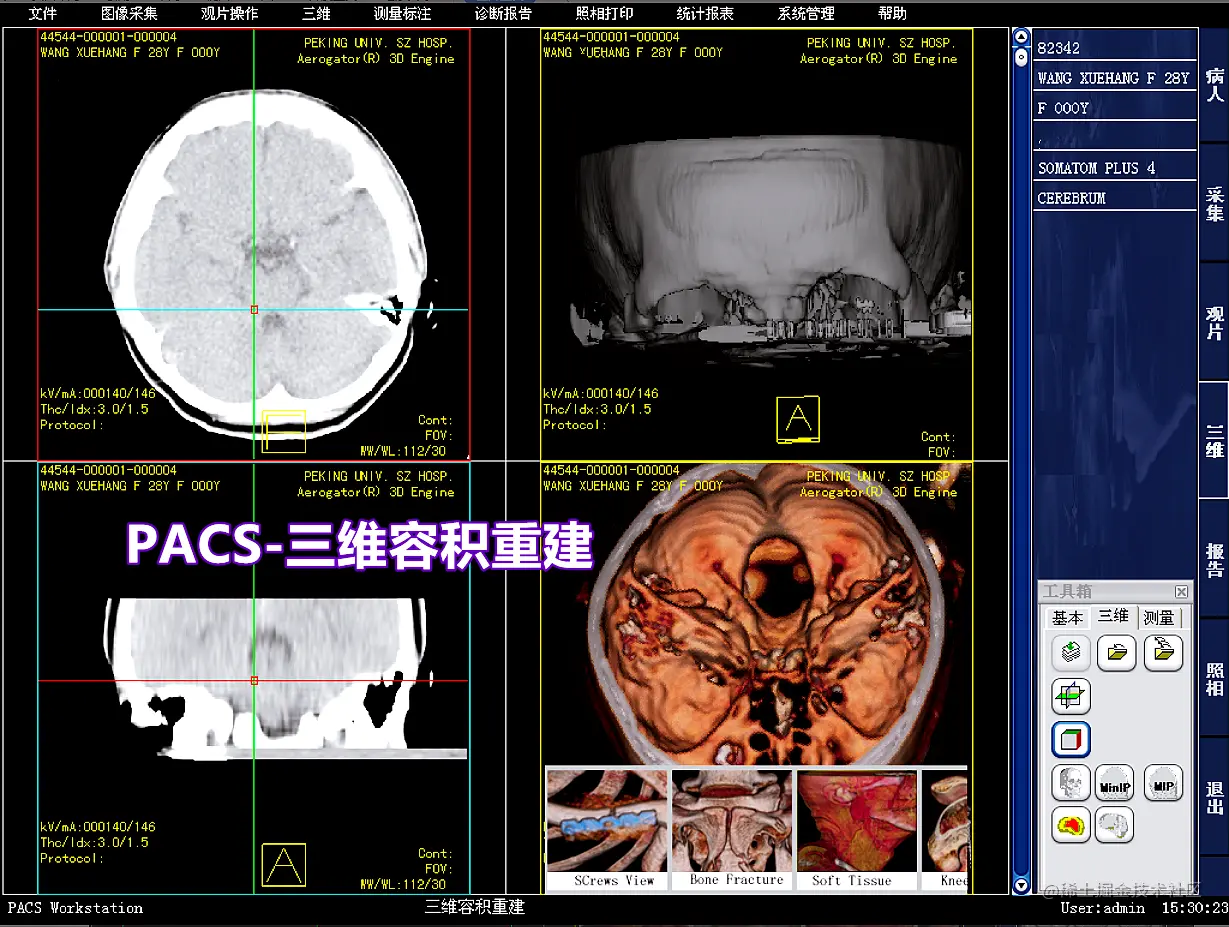Choose the skull bone rendering tool
Screen dimensions: 1229x927
pos(1070,783)
